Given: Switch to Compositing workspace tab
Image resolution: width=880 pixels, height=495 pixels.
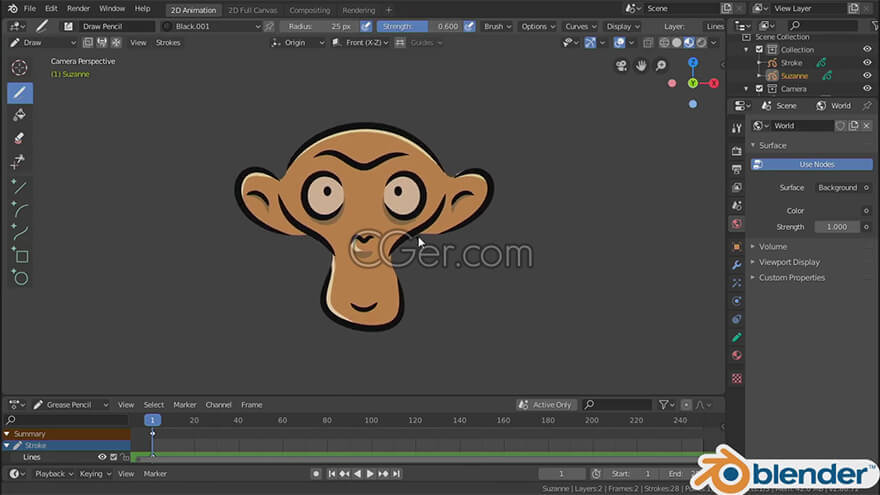Looking at the screenshot, I should pyautogui.click(x=310, y=10).
